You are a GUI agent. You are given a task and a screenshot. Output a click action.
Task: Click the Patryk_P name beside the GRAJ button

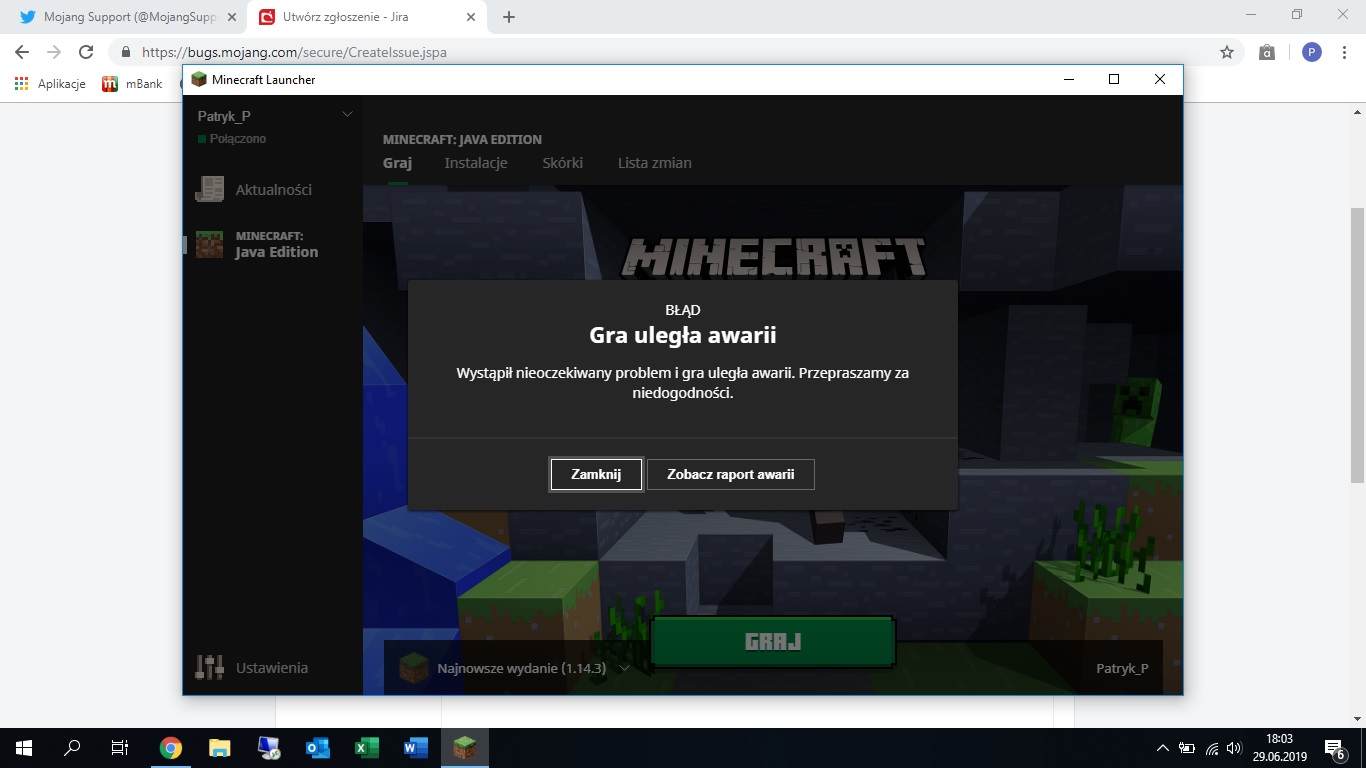tap(1122, 668)
